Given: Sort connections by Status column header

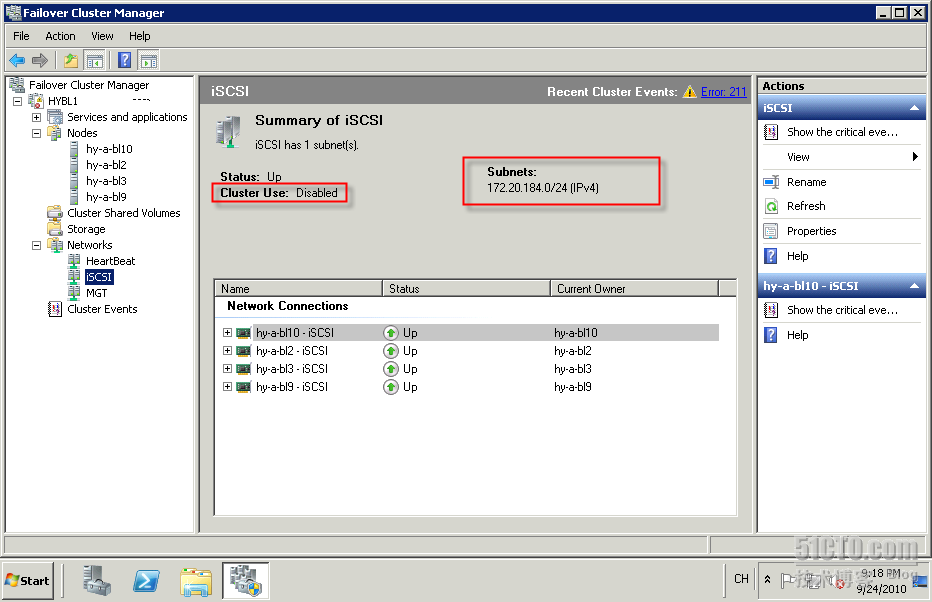Looking at the screenshot, I should pos(466,289).
